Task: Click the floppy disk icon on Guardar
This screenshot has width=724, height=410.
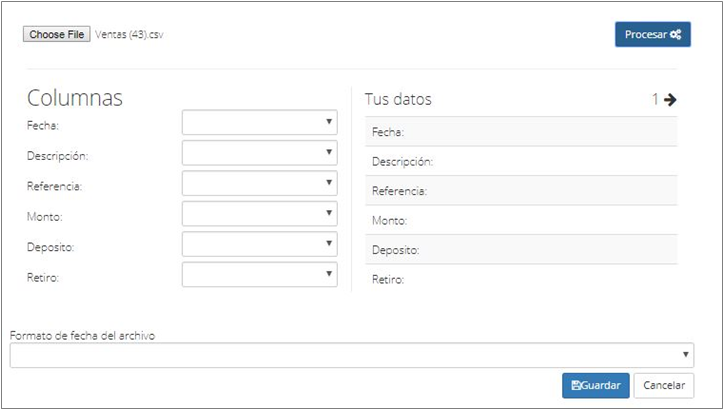Action: pyautogui.click(x=576, y=386)
